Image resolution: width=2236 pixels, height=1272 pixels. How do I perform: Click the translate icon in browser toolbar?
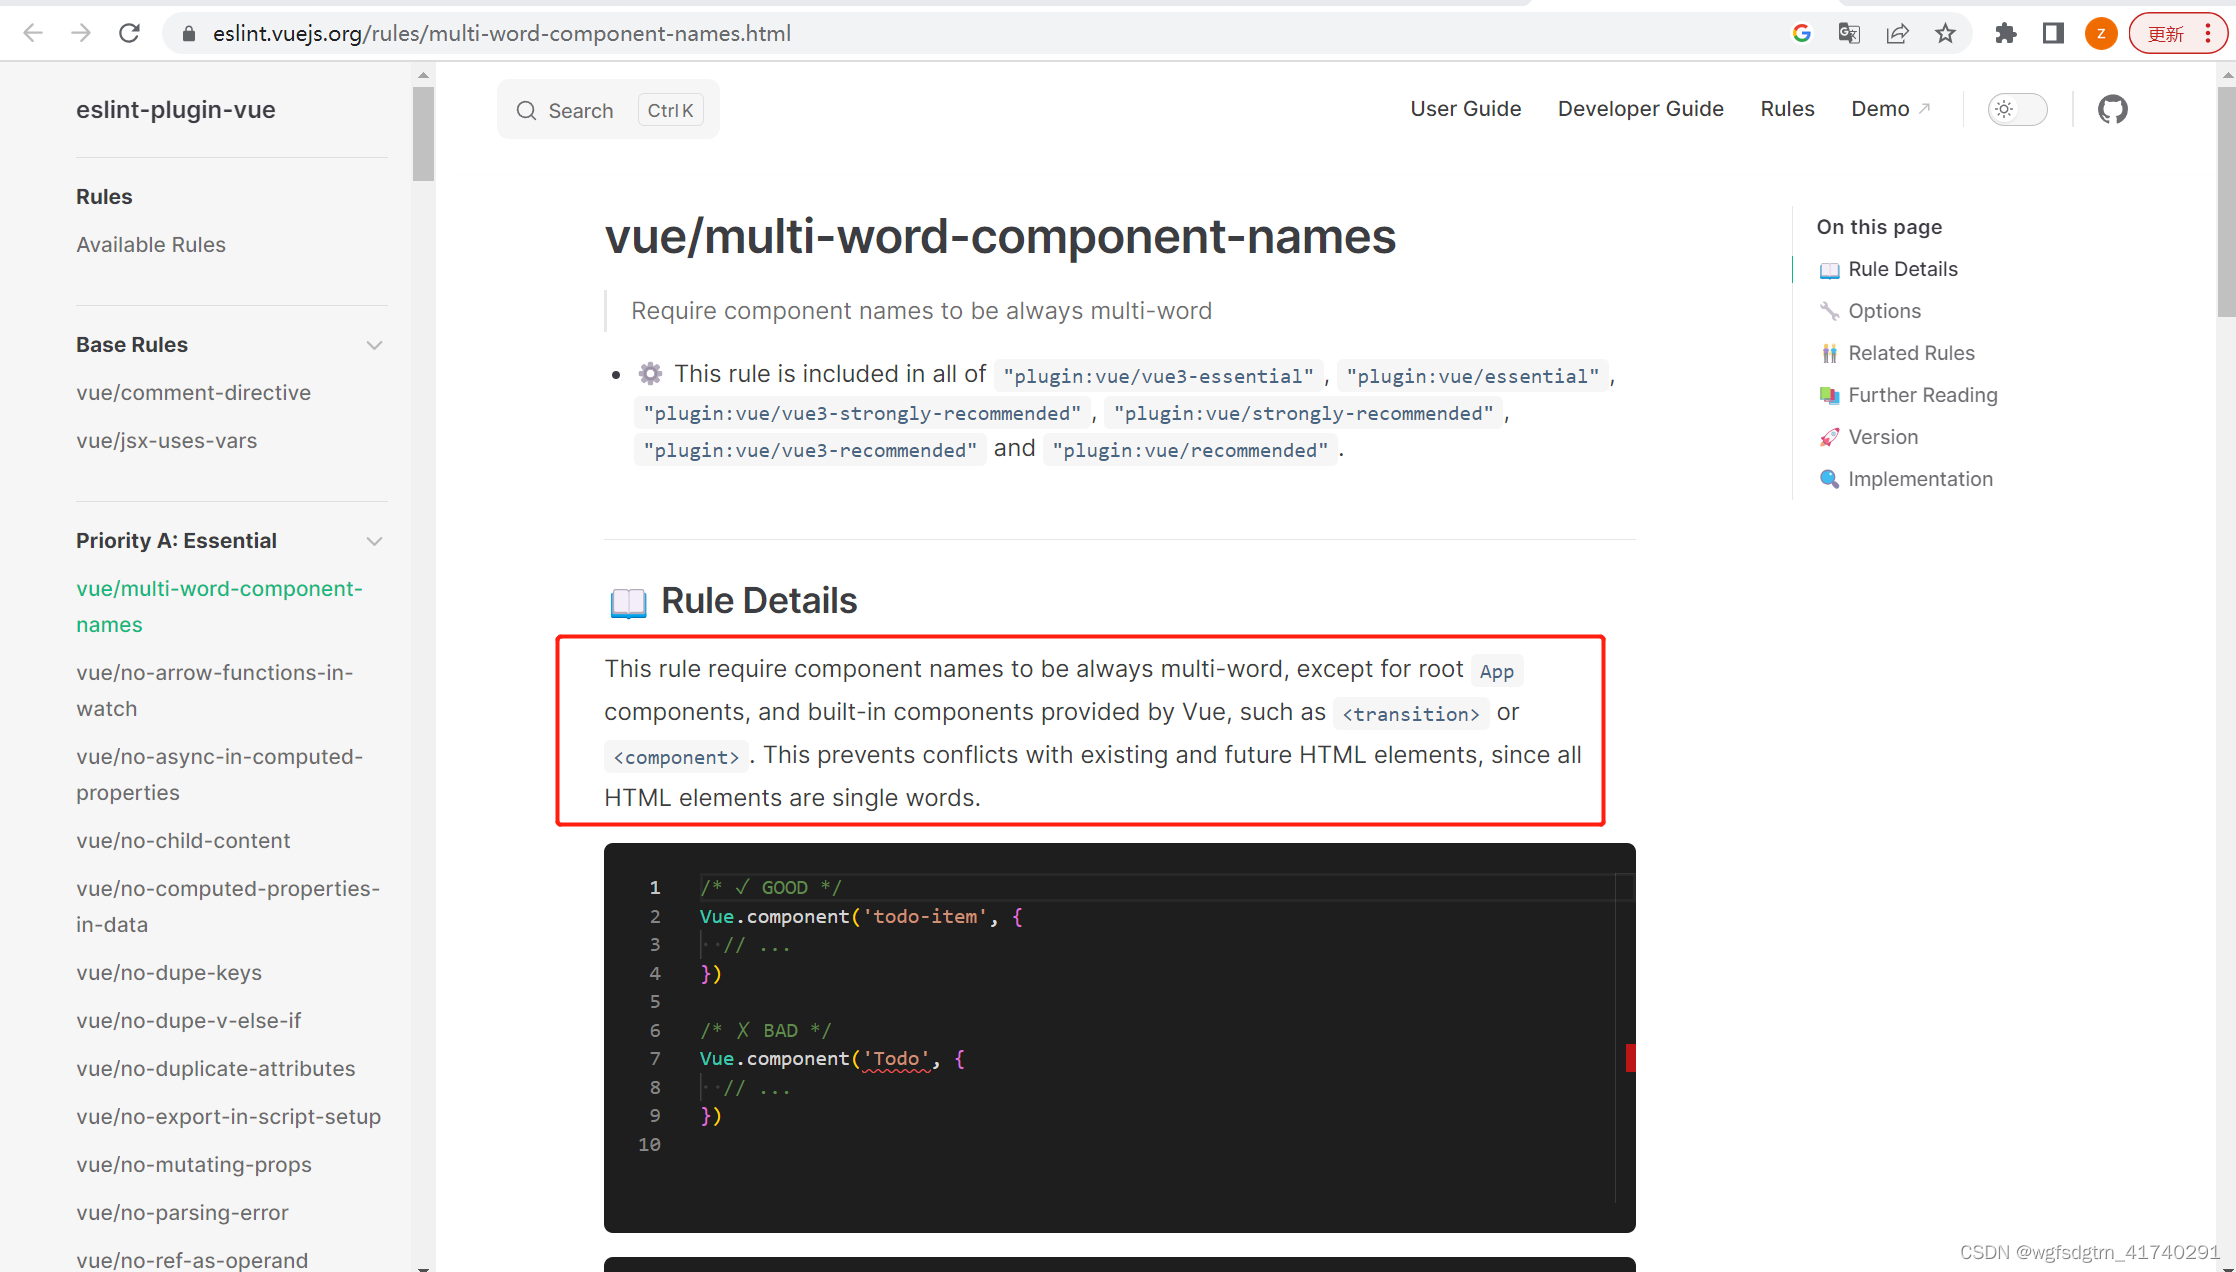tap(1849, 32)
